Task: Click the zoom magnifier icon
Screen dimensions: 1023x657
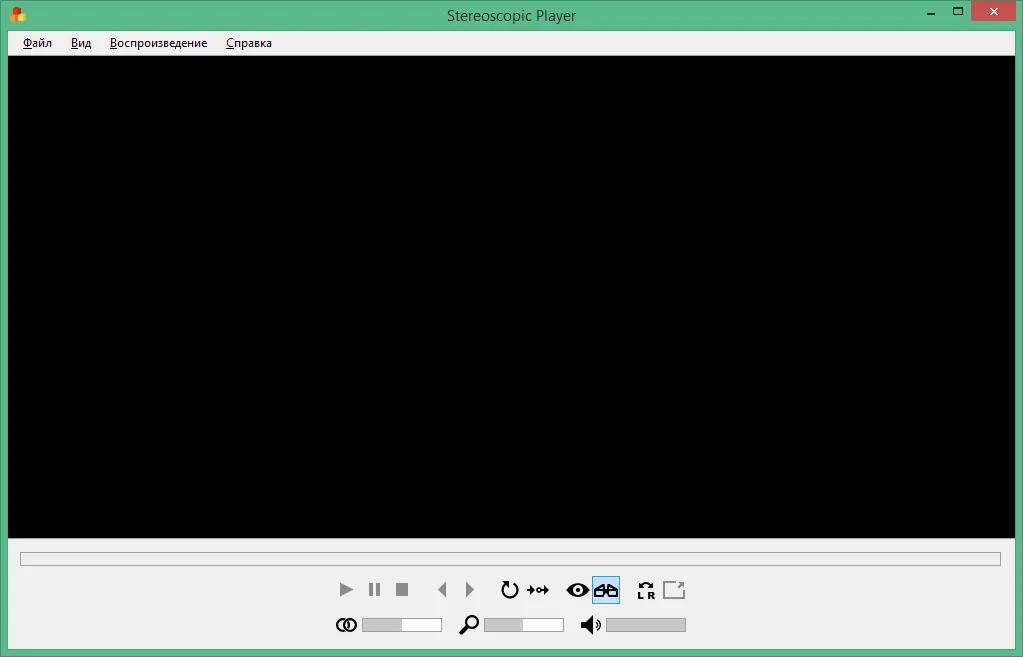Action: (468, 625)
